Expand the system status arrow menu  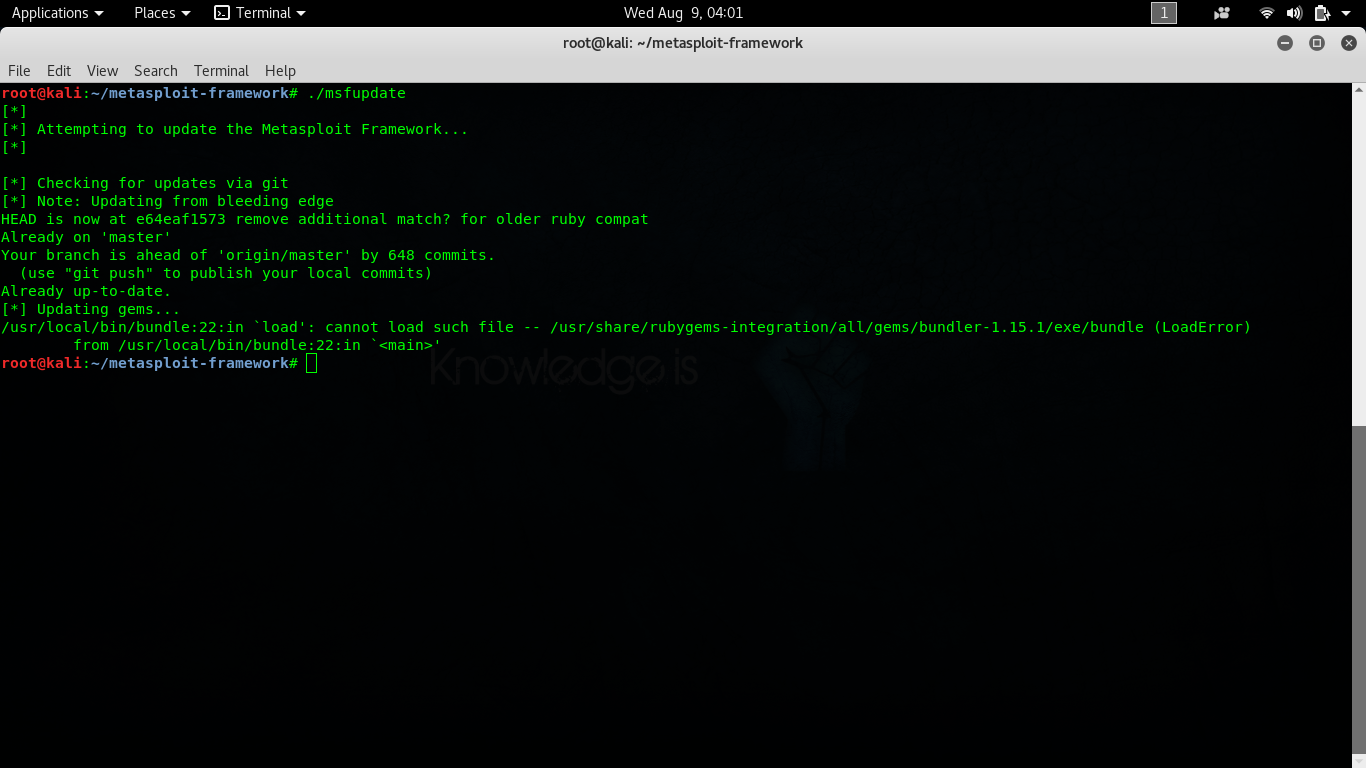coord(1345,13)
